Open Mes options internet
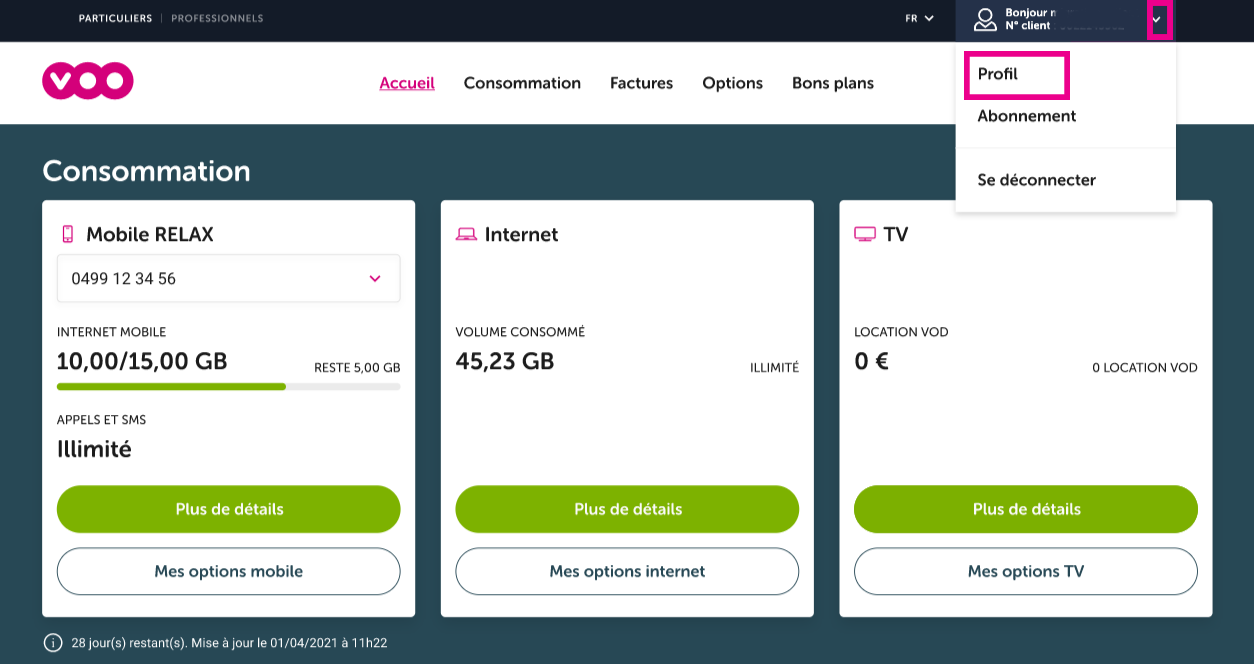Viewport: 1254px width, 664px height. click(x=627, y=571)
